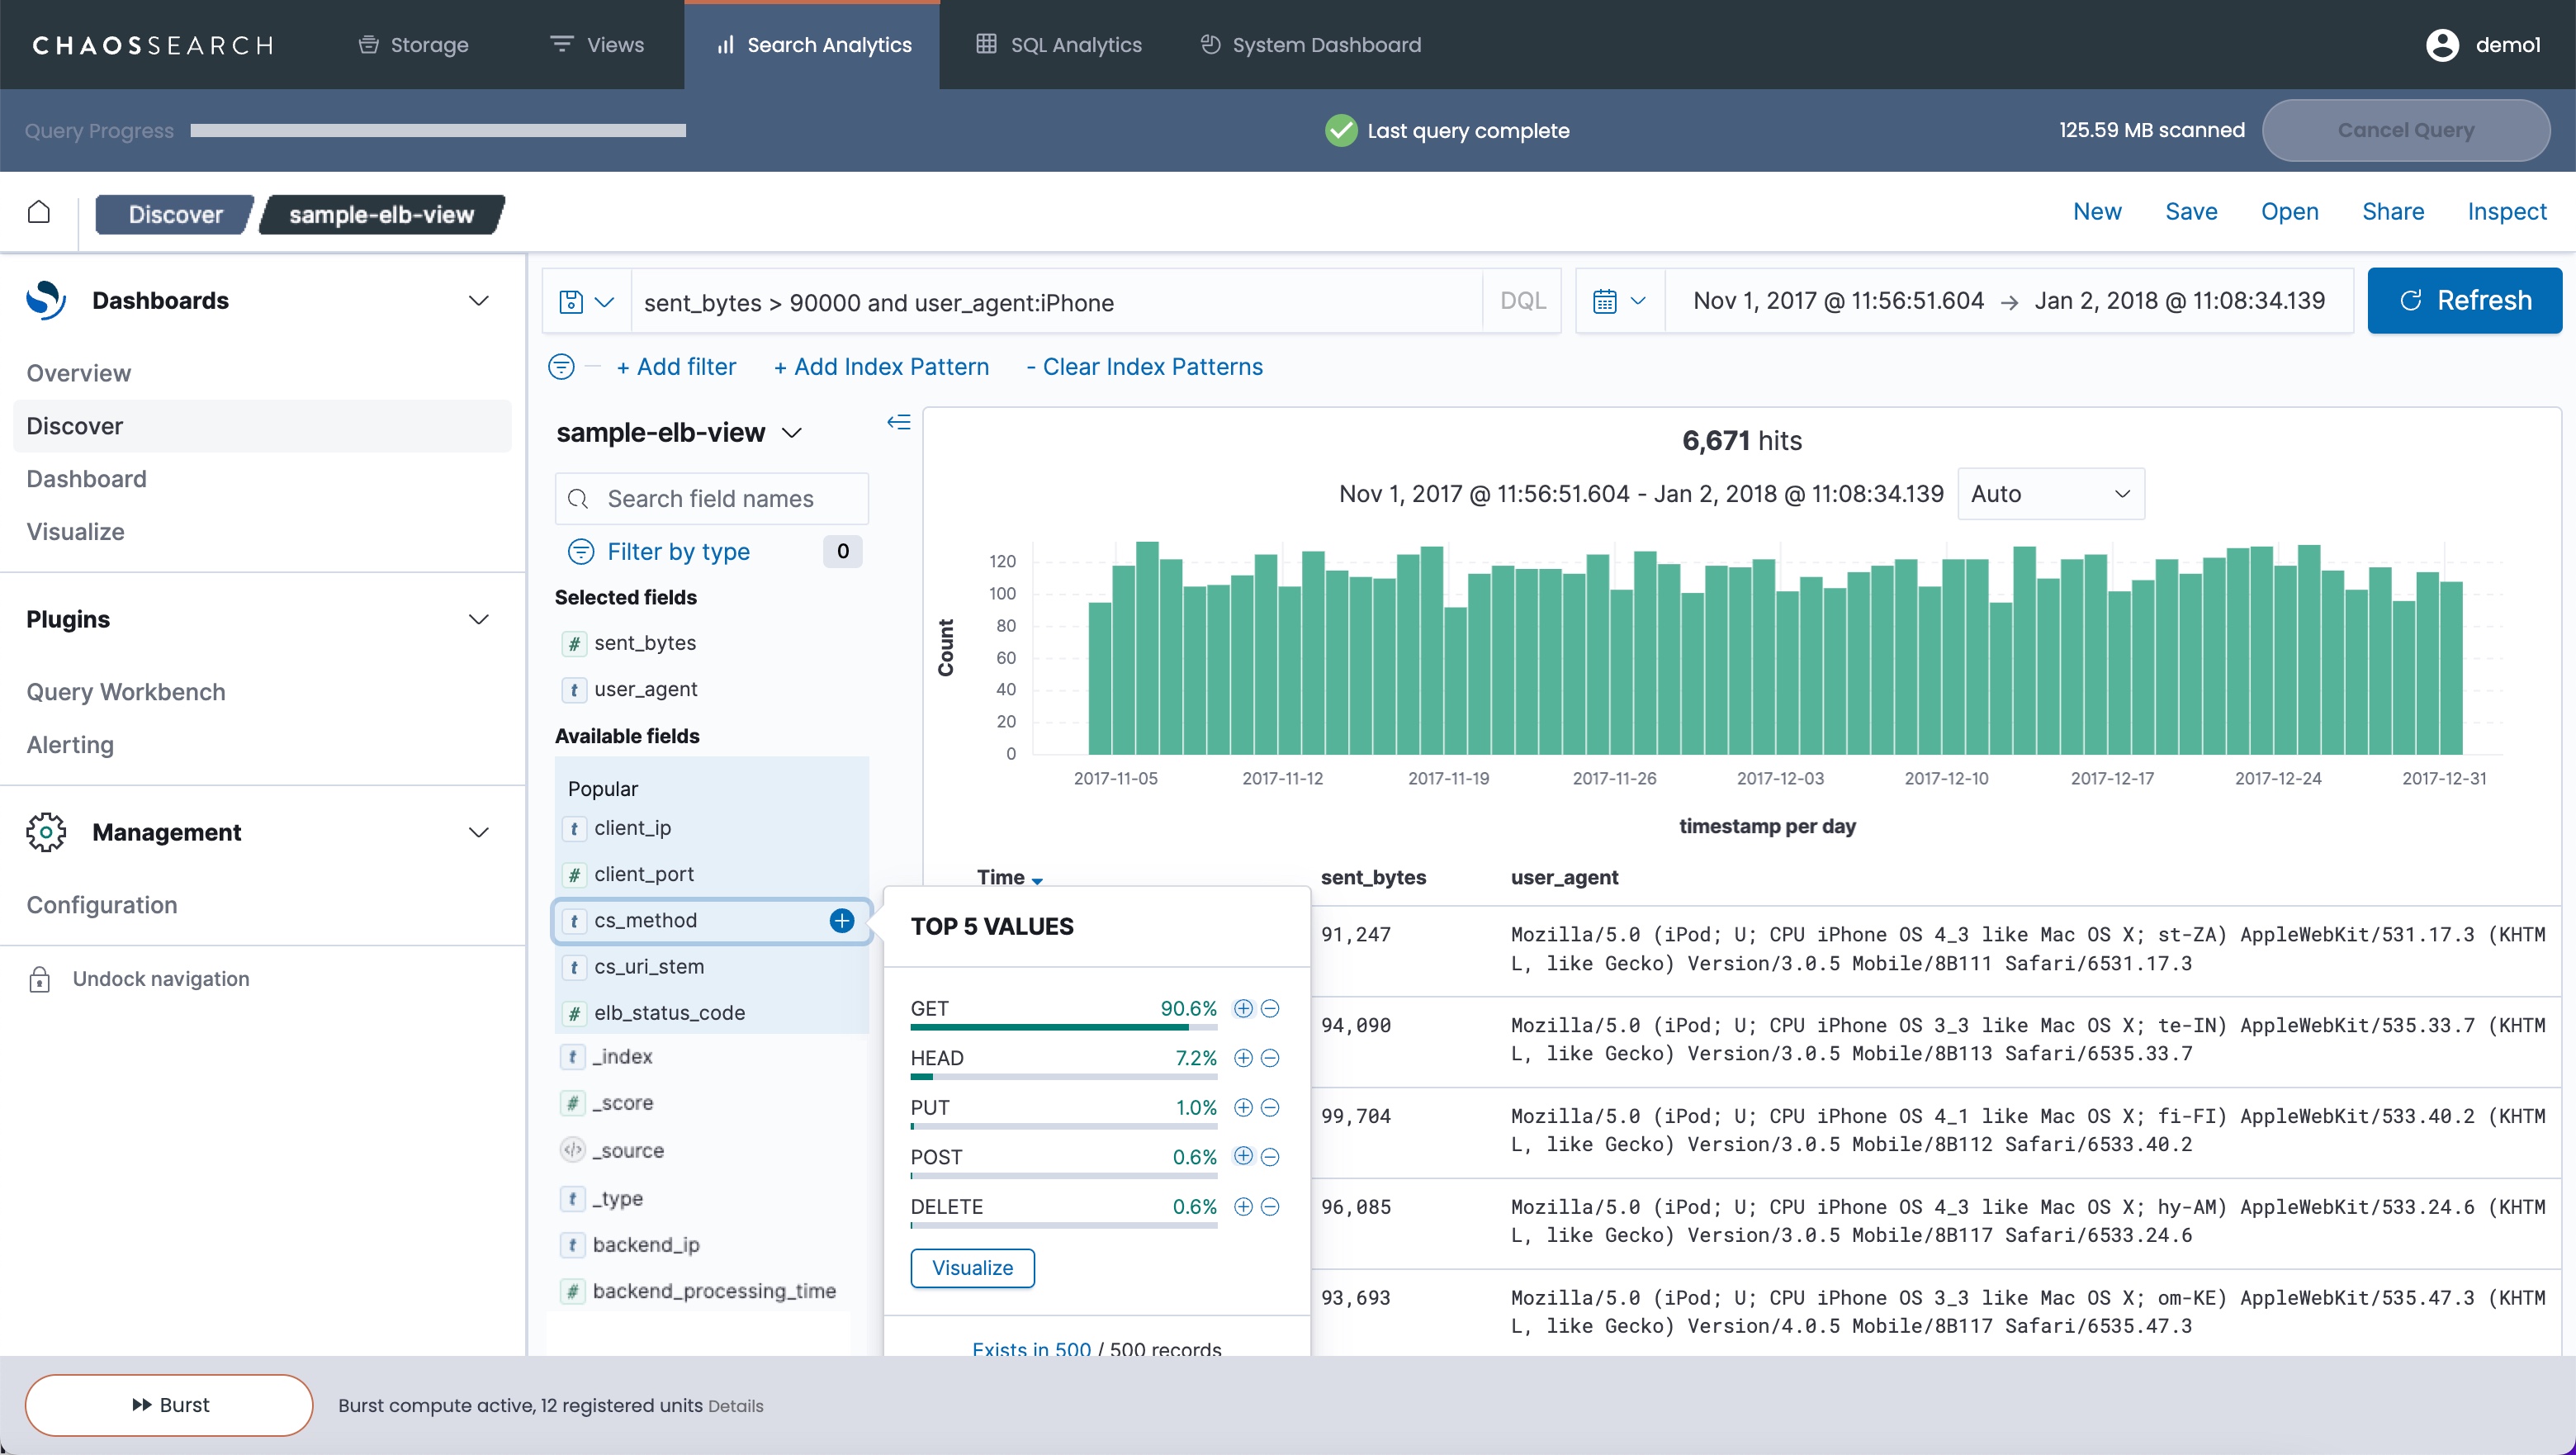Image resolution: width=2576 pixels, height=1455 pixels.
Task: Click the HEAD percentage bar
Action: pyautogui.click(x=1063, y=1077)
